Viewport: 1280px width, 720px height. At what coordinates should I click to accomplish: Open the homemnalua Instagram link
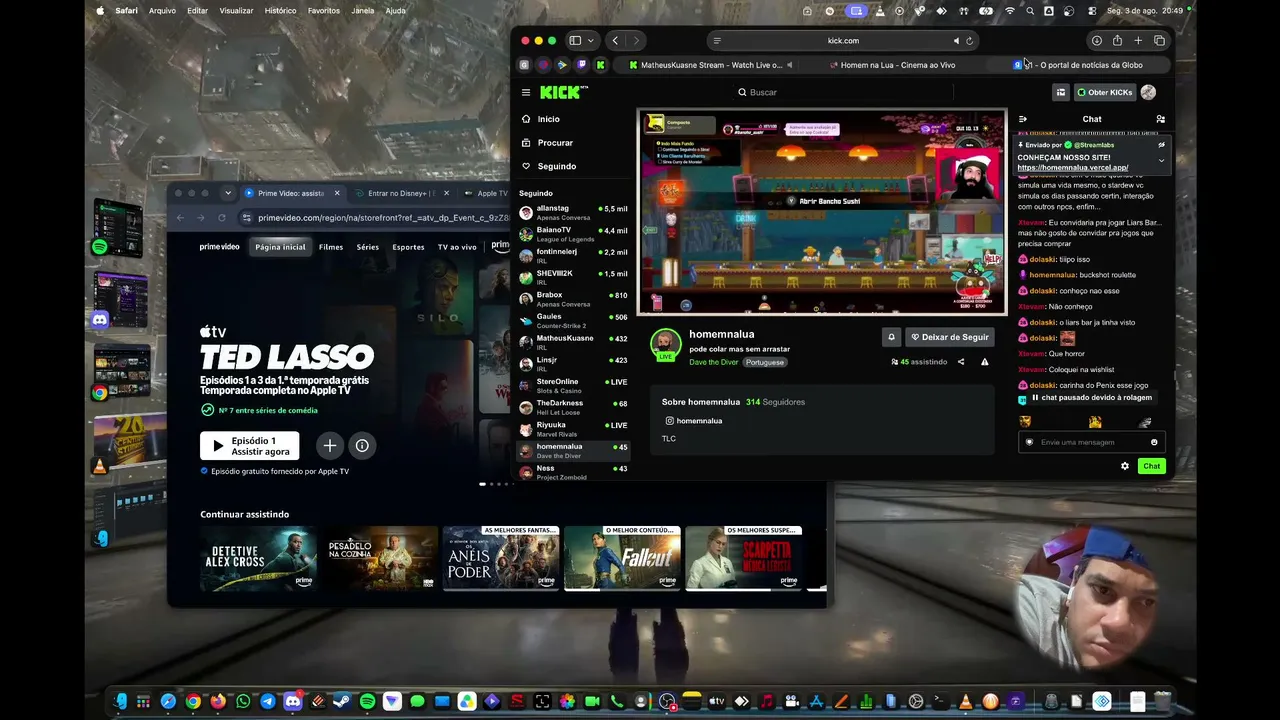click(692, 421)
